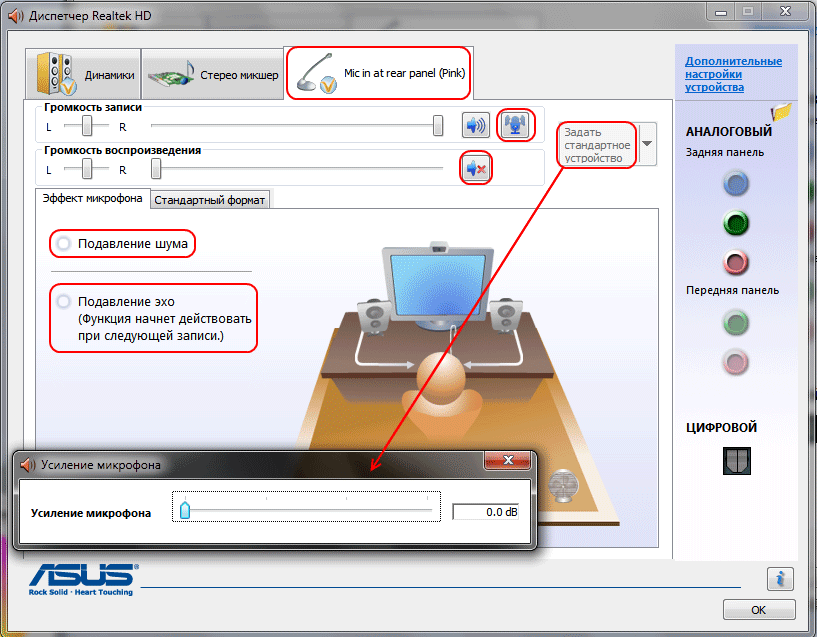Click Задать стандартное устройство button
This screenshot has height=637, width=817.
597,145
